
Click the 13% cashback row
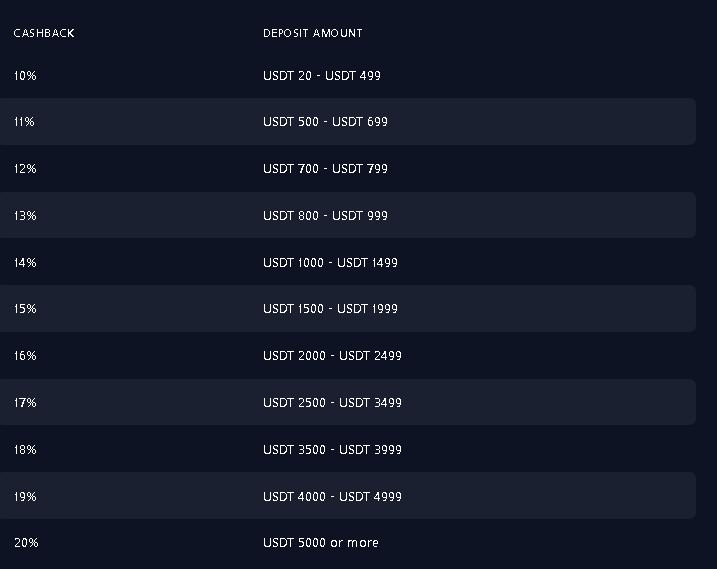pos(348,215)
